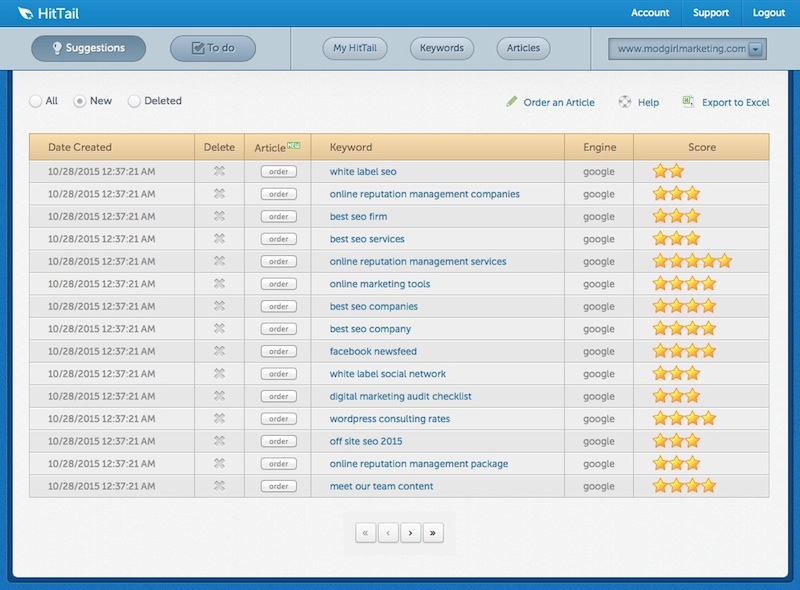Open the Articles tab
Screen dimensions: 800x590
523,48
